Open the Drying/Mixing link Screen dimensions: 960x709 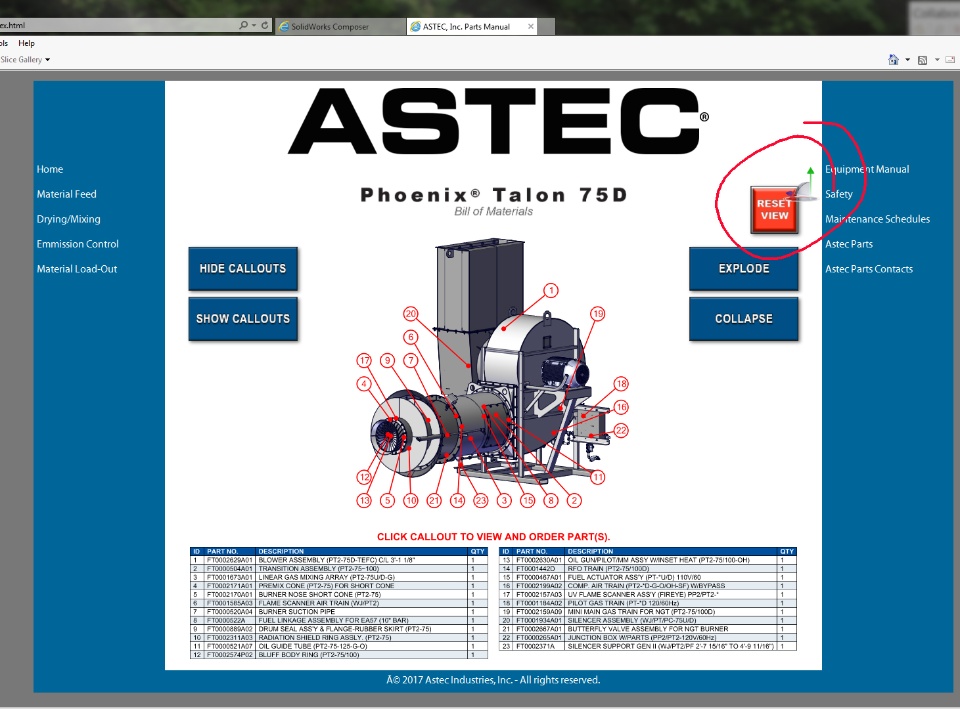[69, 219]
